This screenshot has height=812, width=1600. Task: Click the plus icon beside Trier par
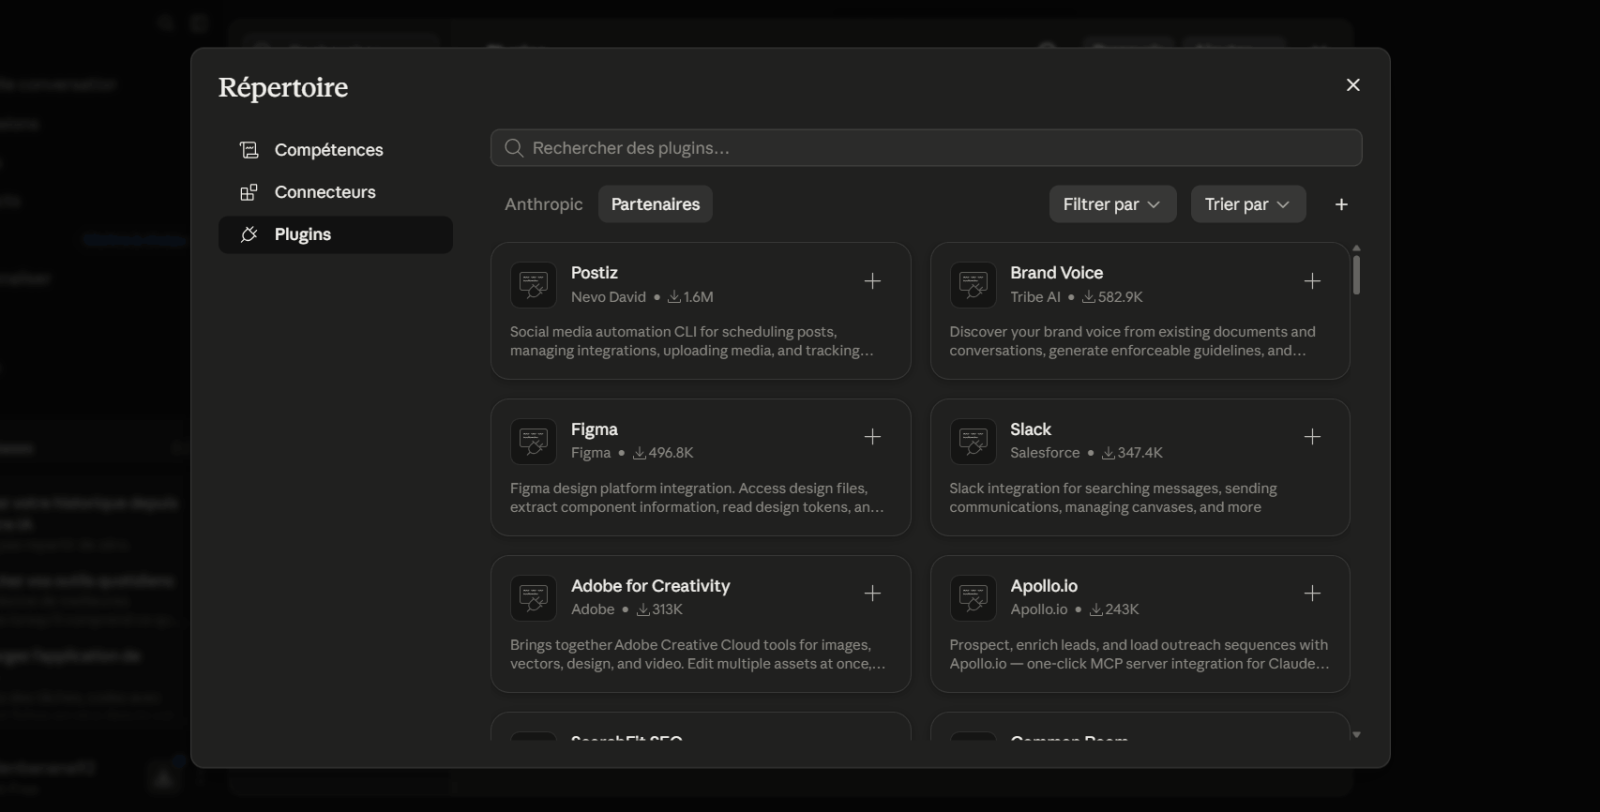pos(1341,204)
